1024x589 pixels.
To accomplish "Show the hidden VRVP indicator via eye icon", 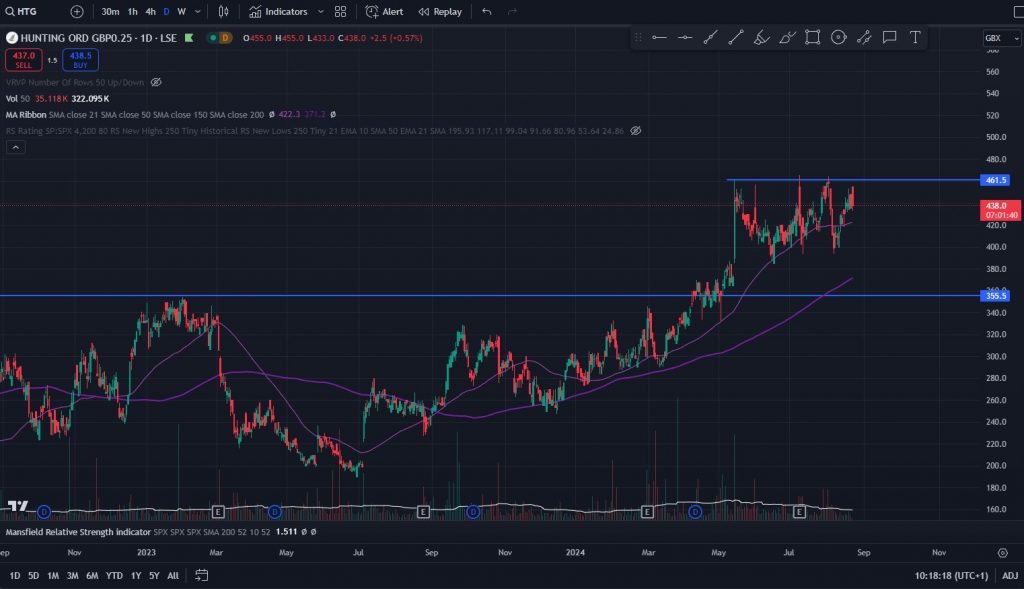I will point(156,82).
